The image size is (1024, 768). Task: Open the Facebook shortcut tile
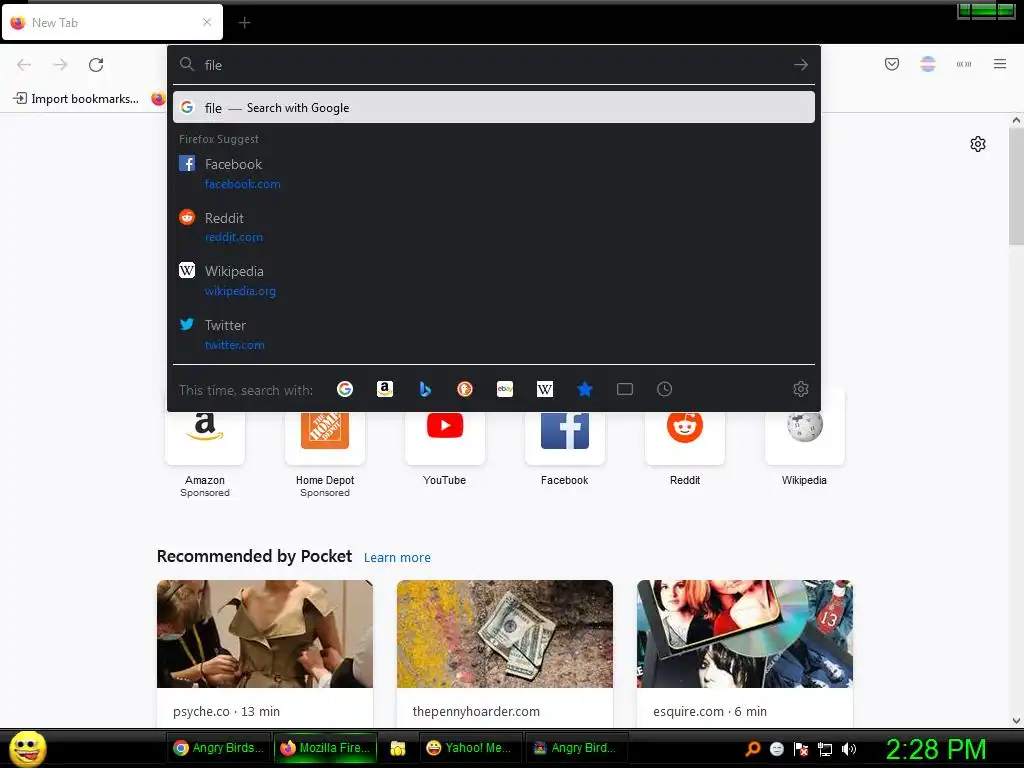tap(565, 444)
